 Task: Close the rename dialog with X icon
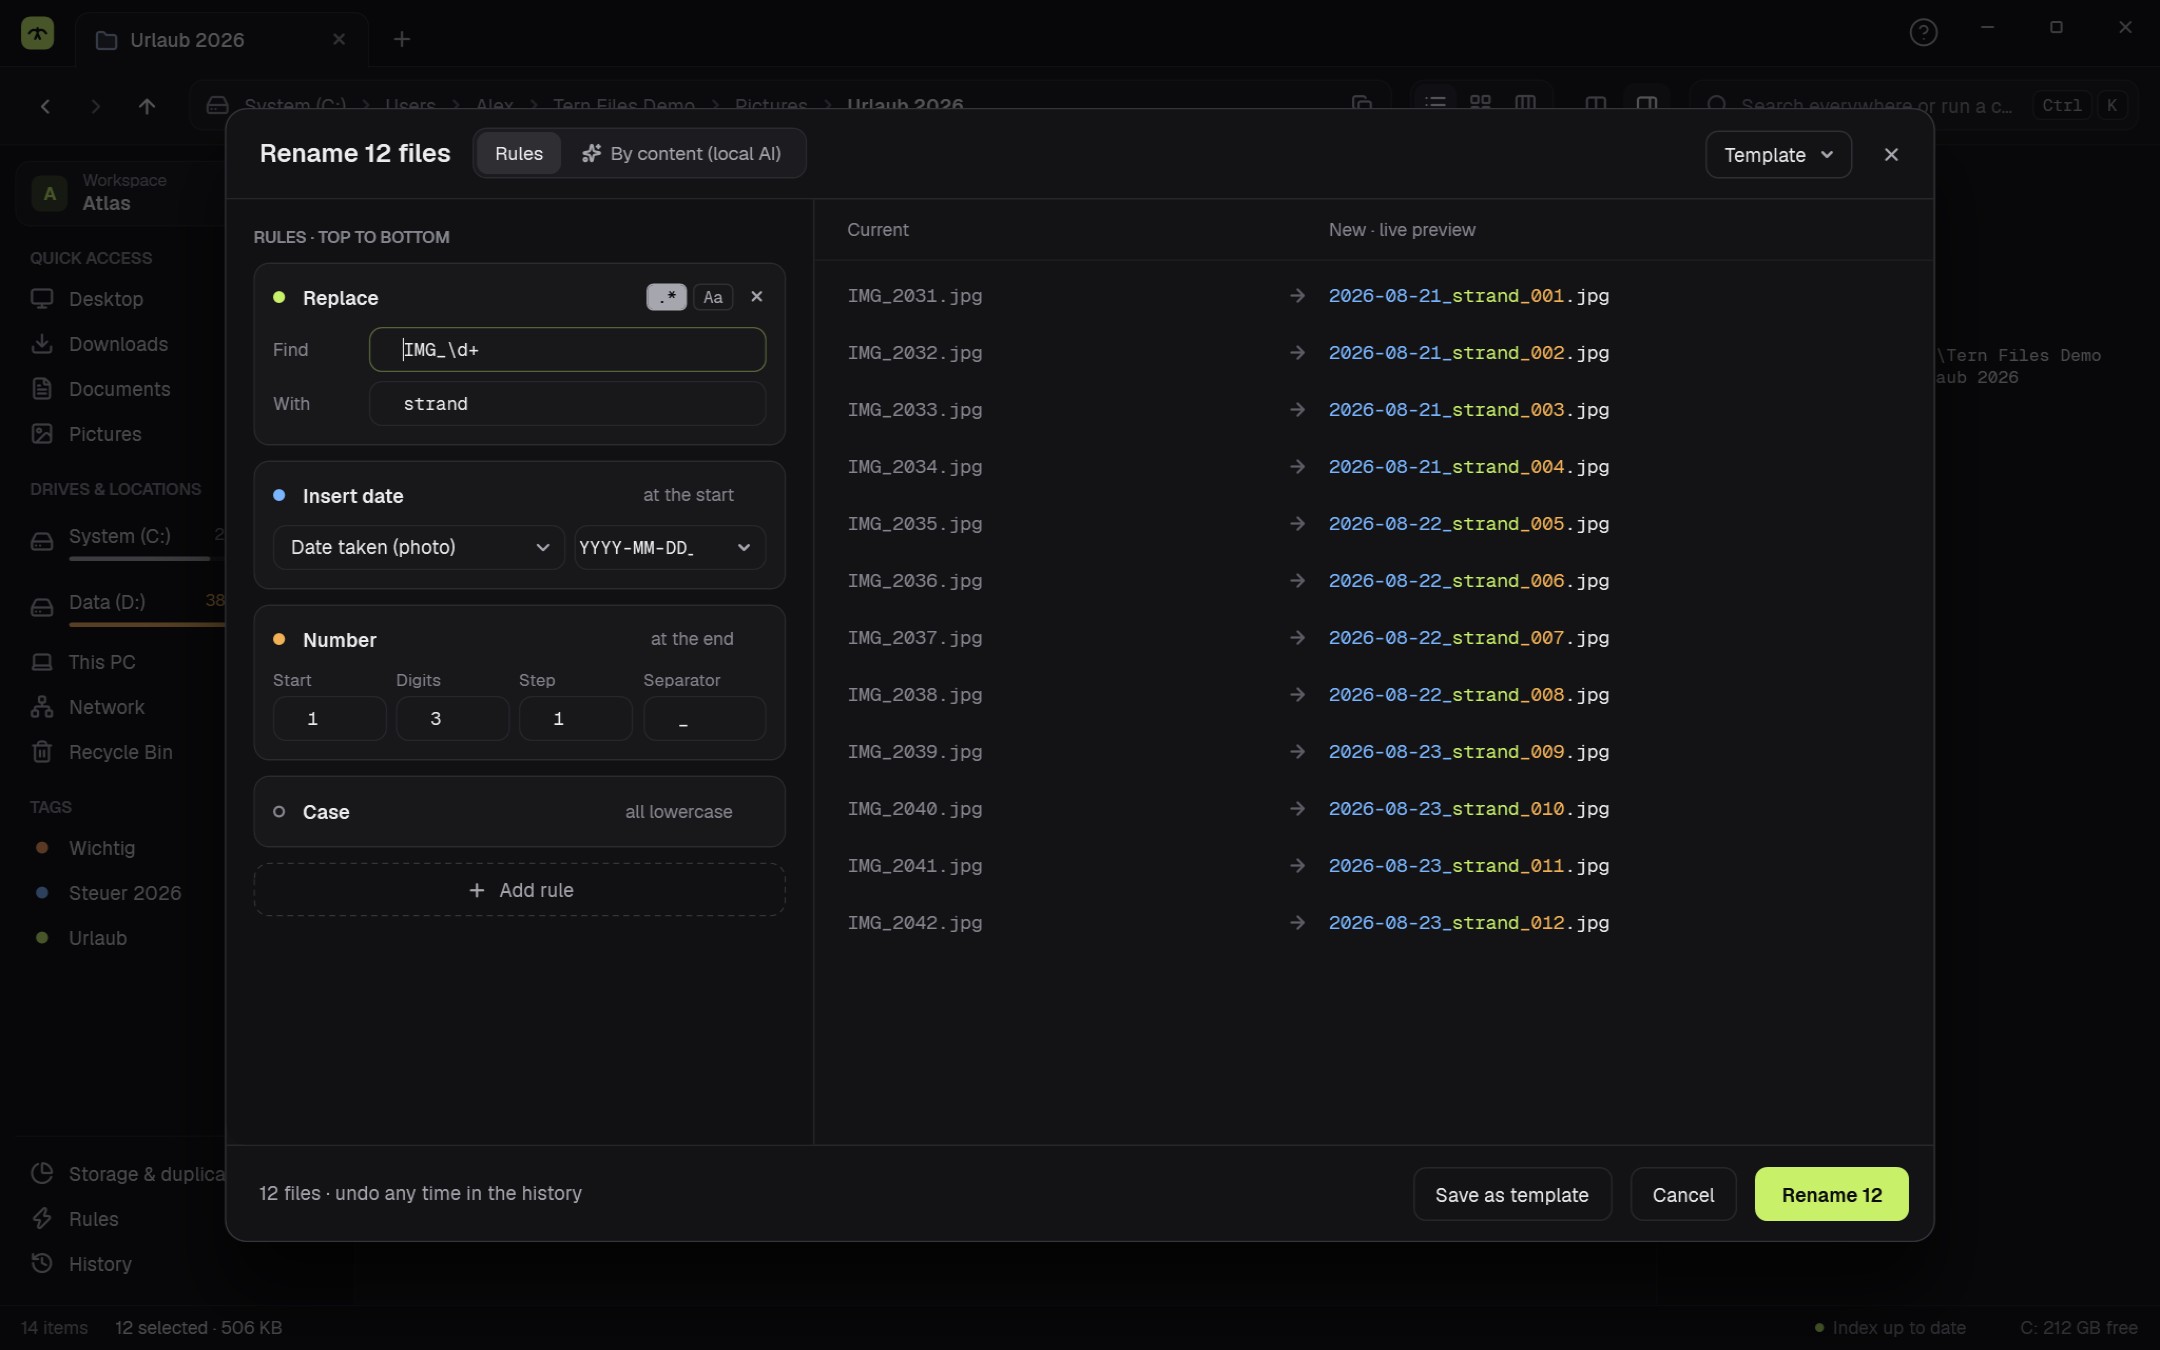1891,155
